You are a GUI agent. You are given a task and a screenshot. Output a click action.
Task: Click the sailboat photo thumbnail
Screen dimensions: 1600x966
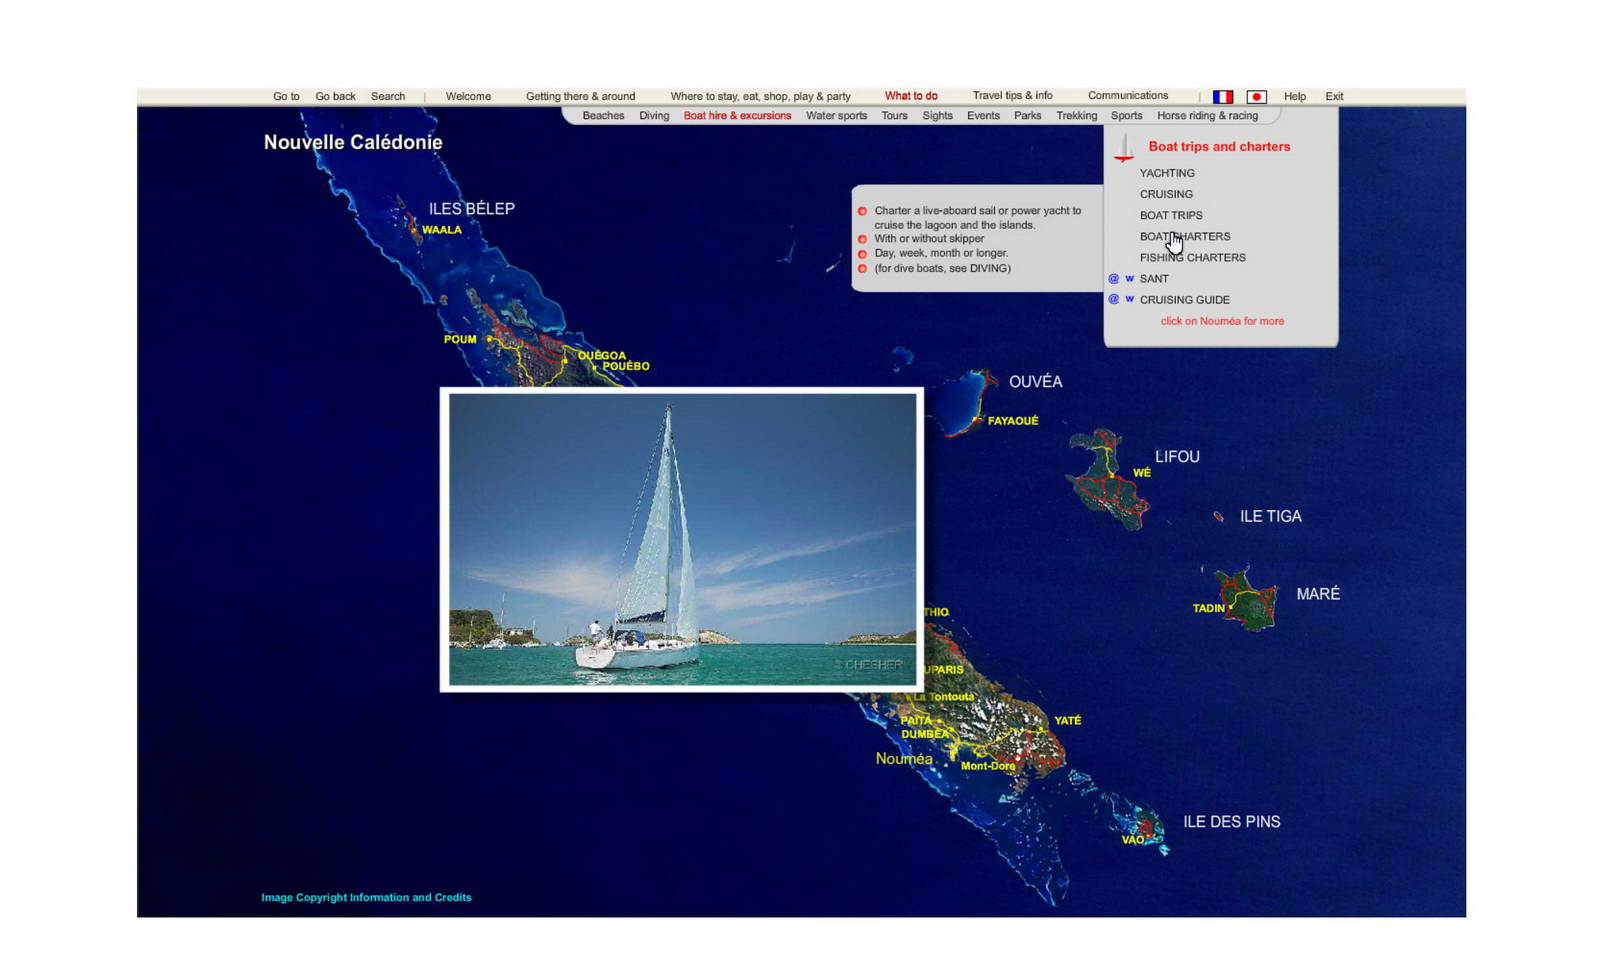click(681, 540)
